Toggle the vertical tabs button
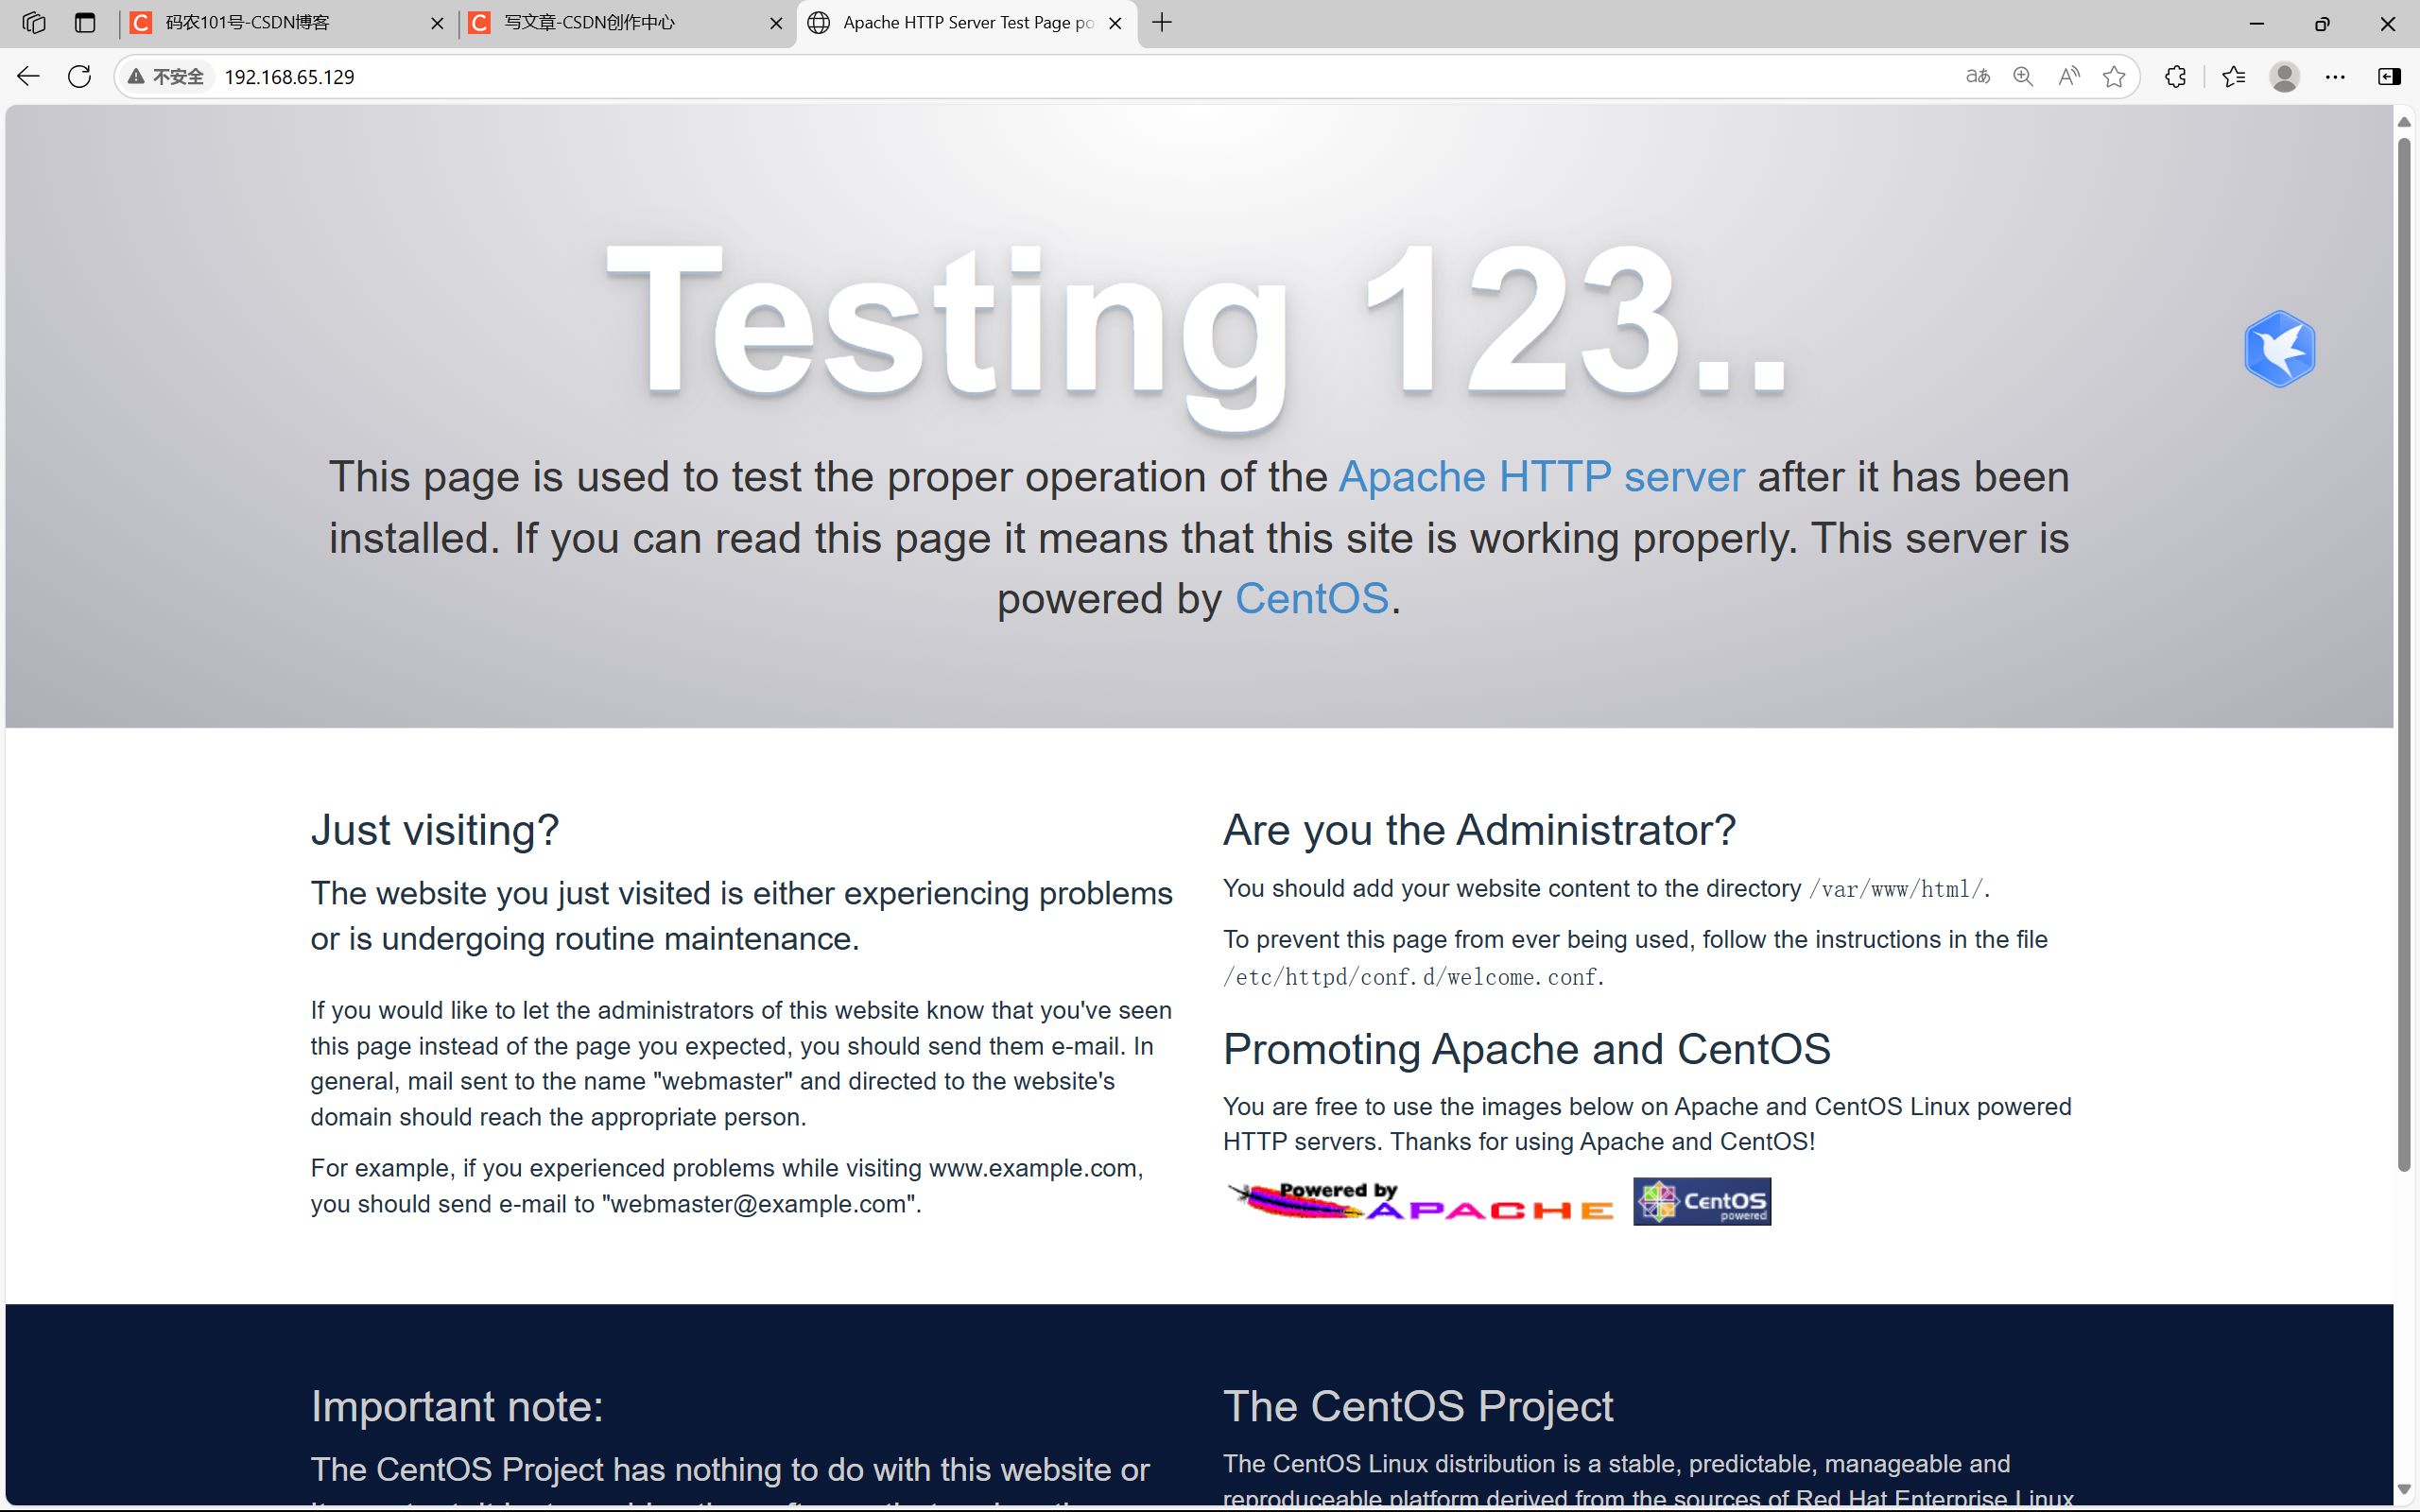The height and width of the screenshot is (1512, 2420). (85, 22)
